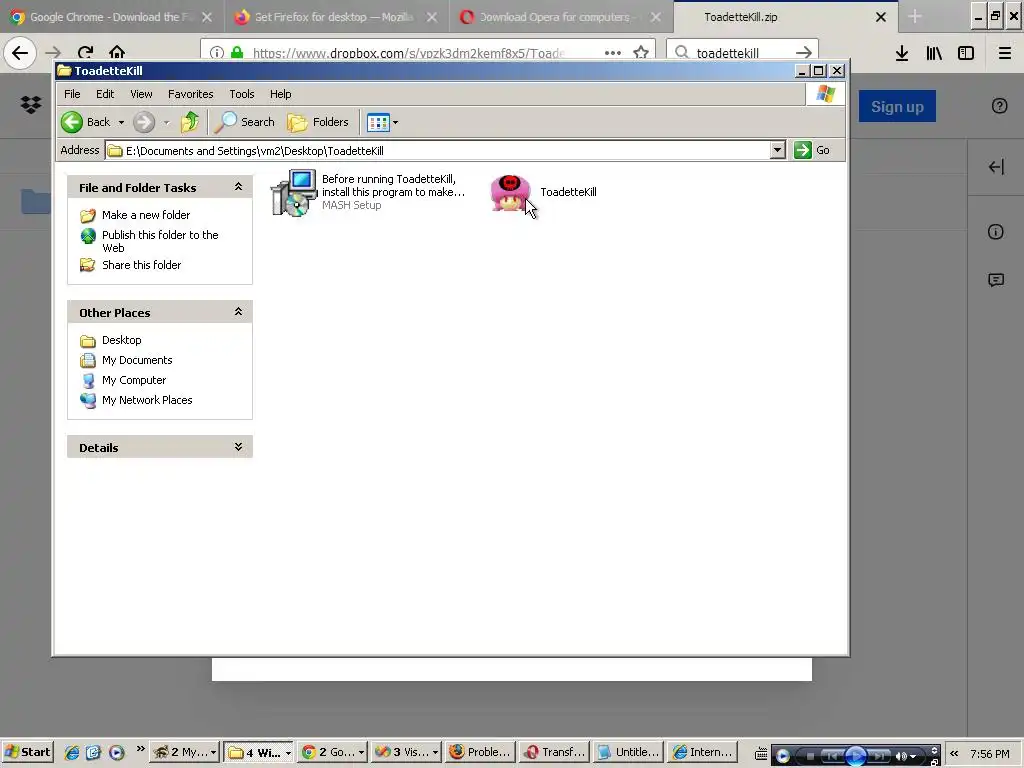This screenshot has height=768, width=1024.
Task: Expand hidden system tray icons
Action: pos(954,753)
